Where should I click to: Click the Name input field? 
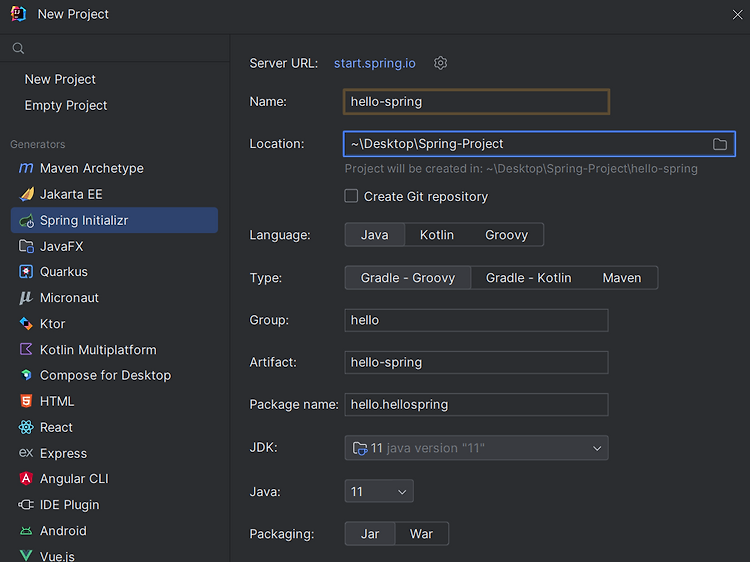pos(476,101)
